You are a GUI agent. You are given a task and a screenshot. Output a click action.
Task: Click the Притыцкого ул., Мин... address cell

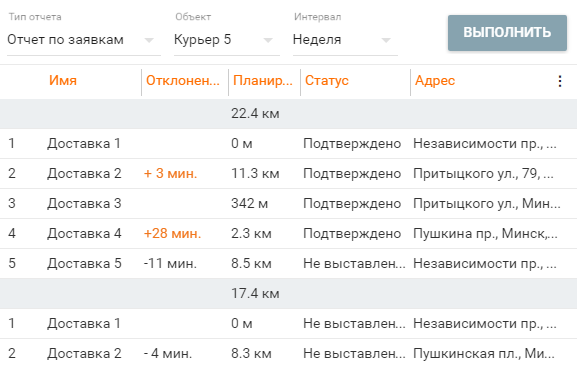[486, 204]
